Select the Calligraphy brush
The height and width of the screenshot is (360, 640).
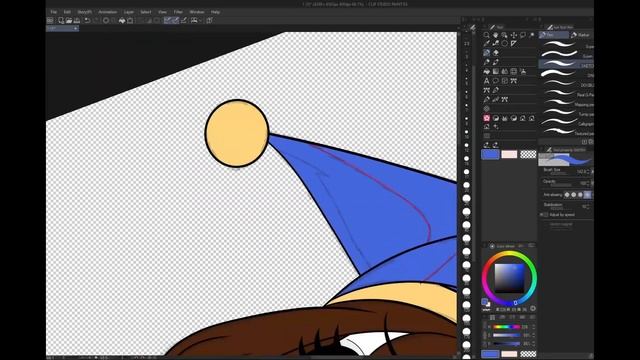point(567,123)
